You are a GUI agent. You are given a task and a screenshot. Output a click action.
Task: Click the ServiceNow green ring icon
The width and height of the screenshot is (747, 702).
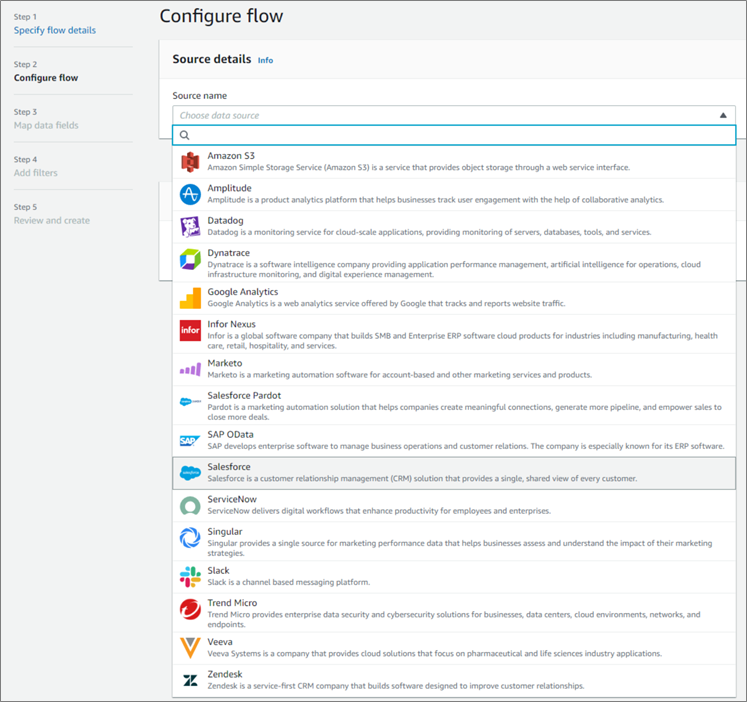coord(190,506)
